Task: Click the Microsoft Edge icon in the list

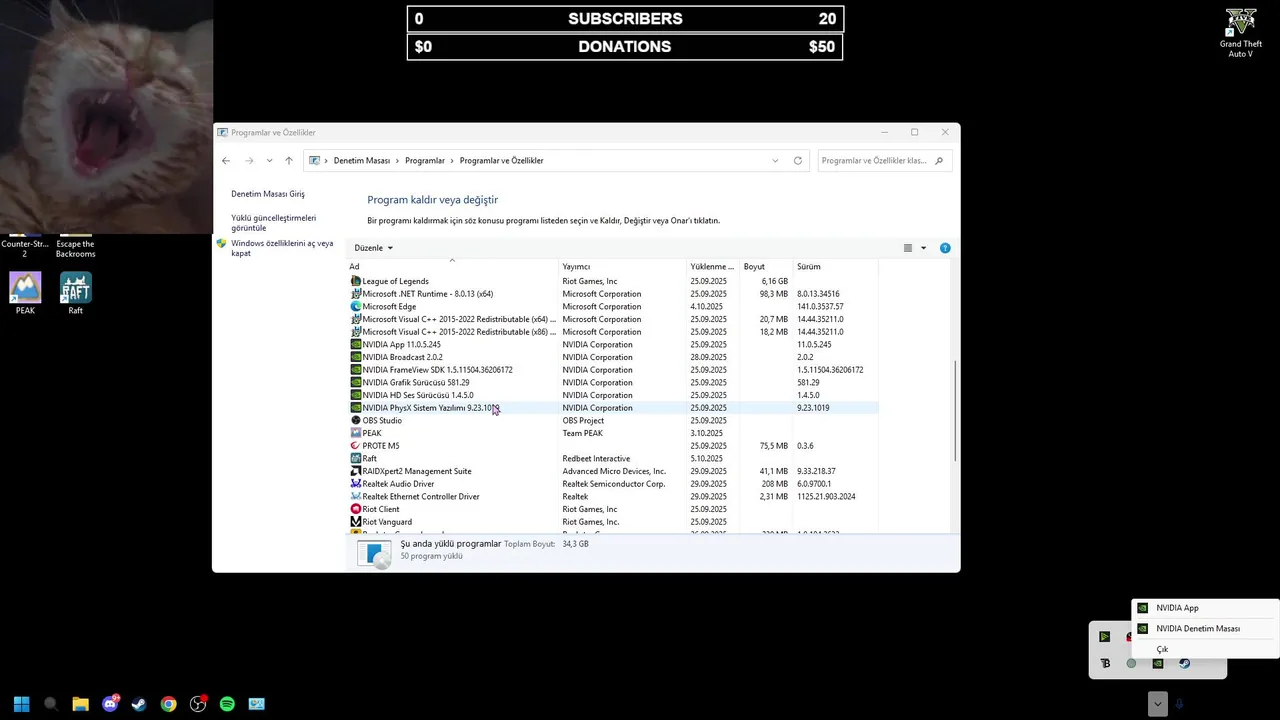Action: coord(356,307)
